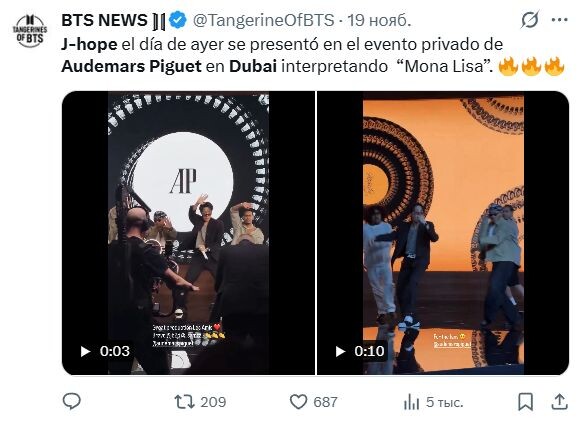
Task: Open the three-dot more options menu
Action: click(x=560, y=20)
